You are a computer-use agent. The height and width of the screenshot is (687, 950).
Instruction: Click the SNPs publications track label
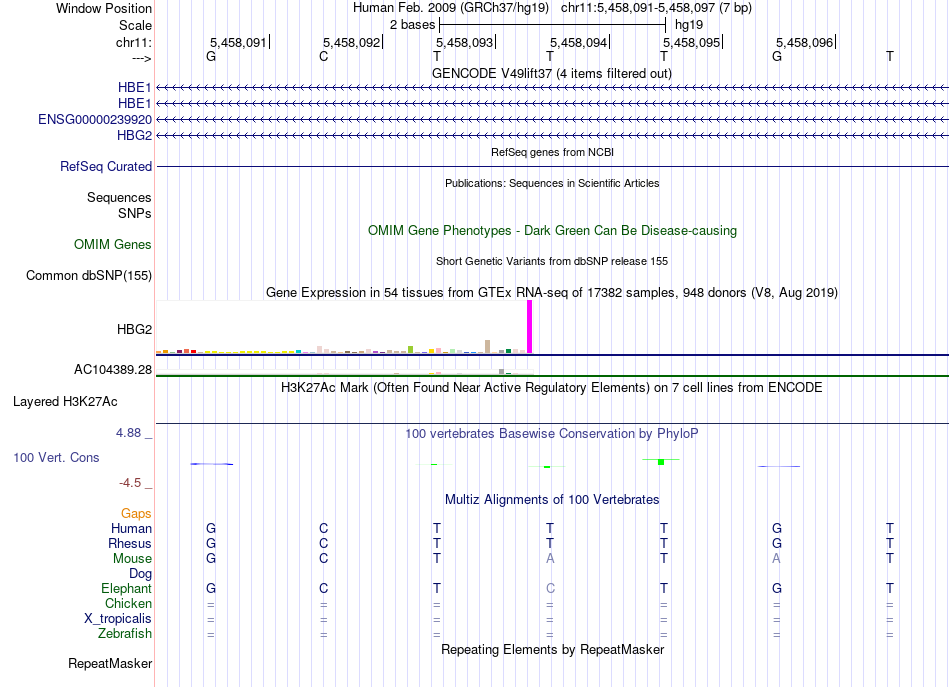coord(135,214)
